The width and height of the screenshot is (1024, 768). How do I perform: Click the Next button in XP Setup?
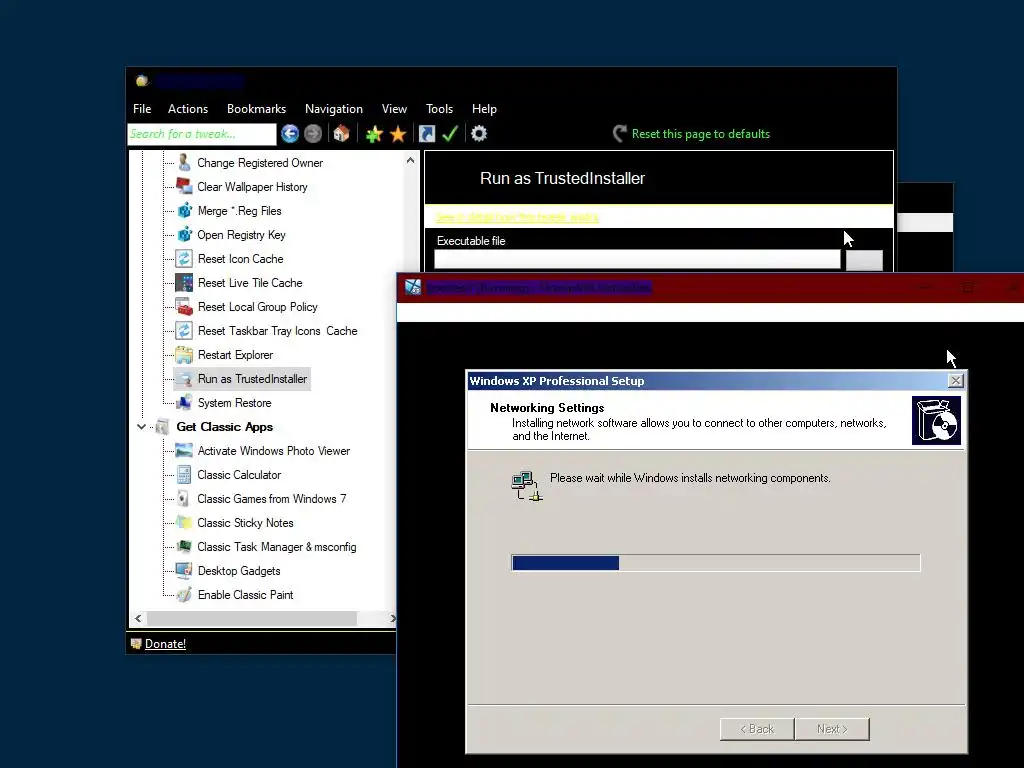click(832, 729)
